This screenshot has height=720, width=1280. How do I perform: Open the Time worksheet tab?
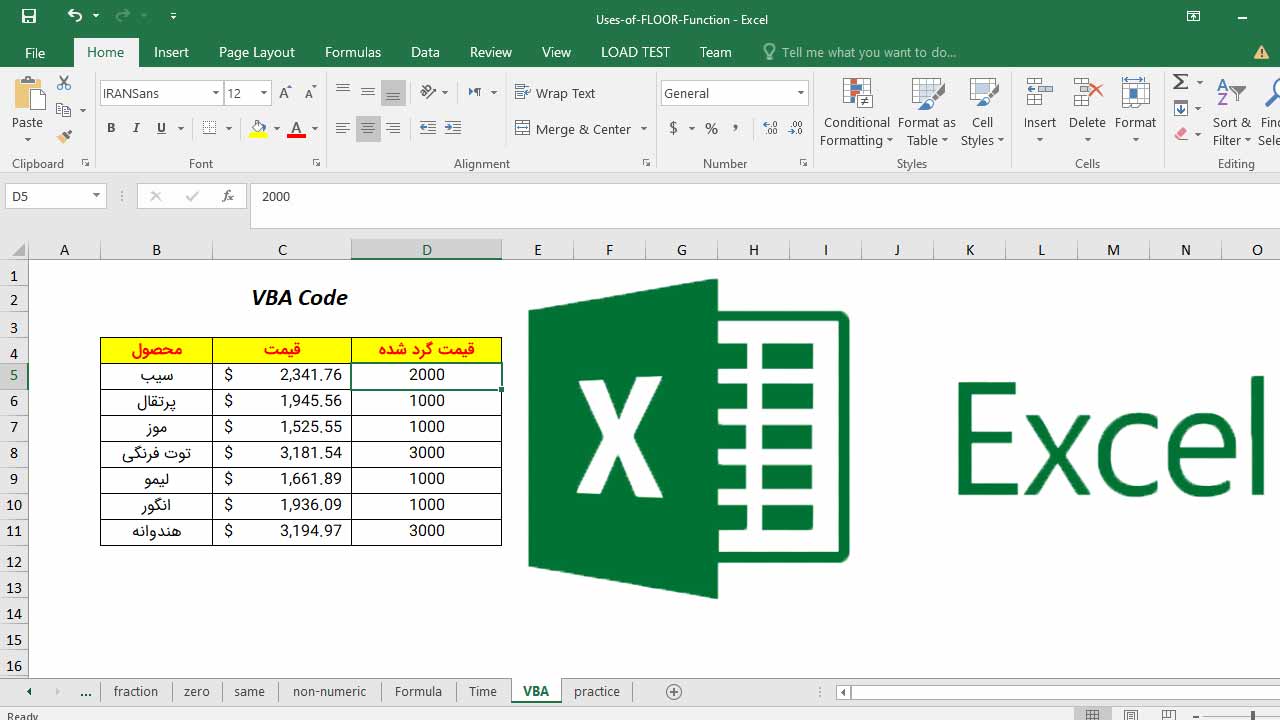pyautogui.click(x=483, y=691)
